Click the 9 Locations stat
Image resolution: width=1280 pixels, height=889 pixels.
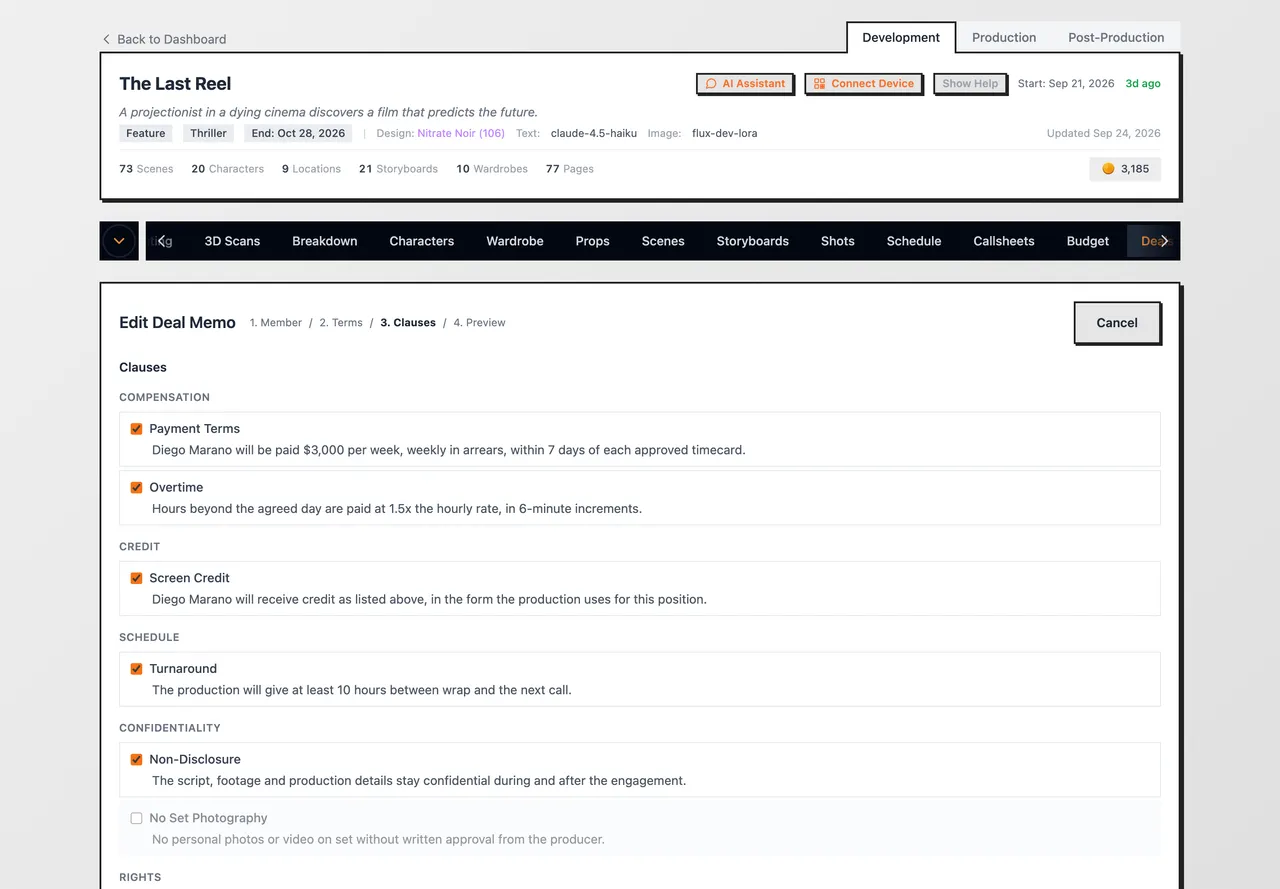pos(311,169)
